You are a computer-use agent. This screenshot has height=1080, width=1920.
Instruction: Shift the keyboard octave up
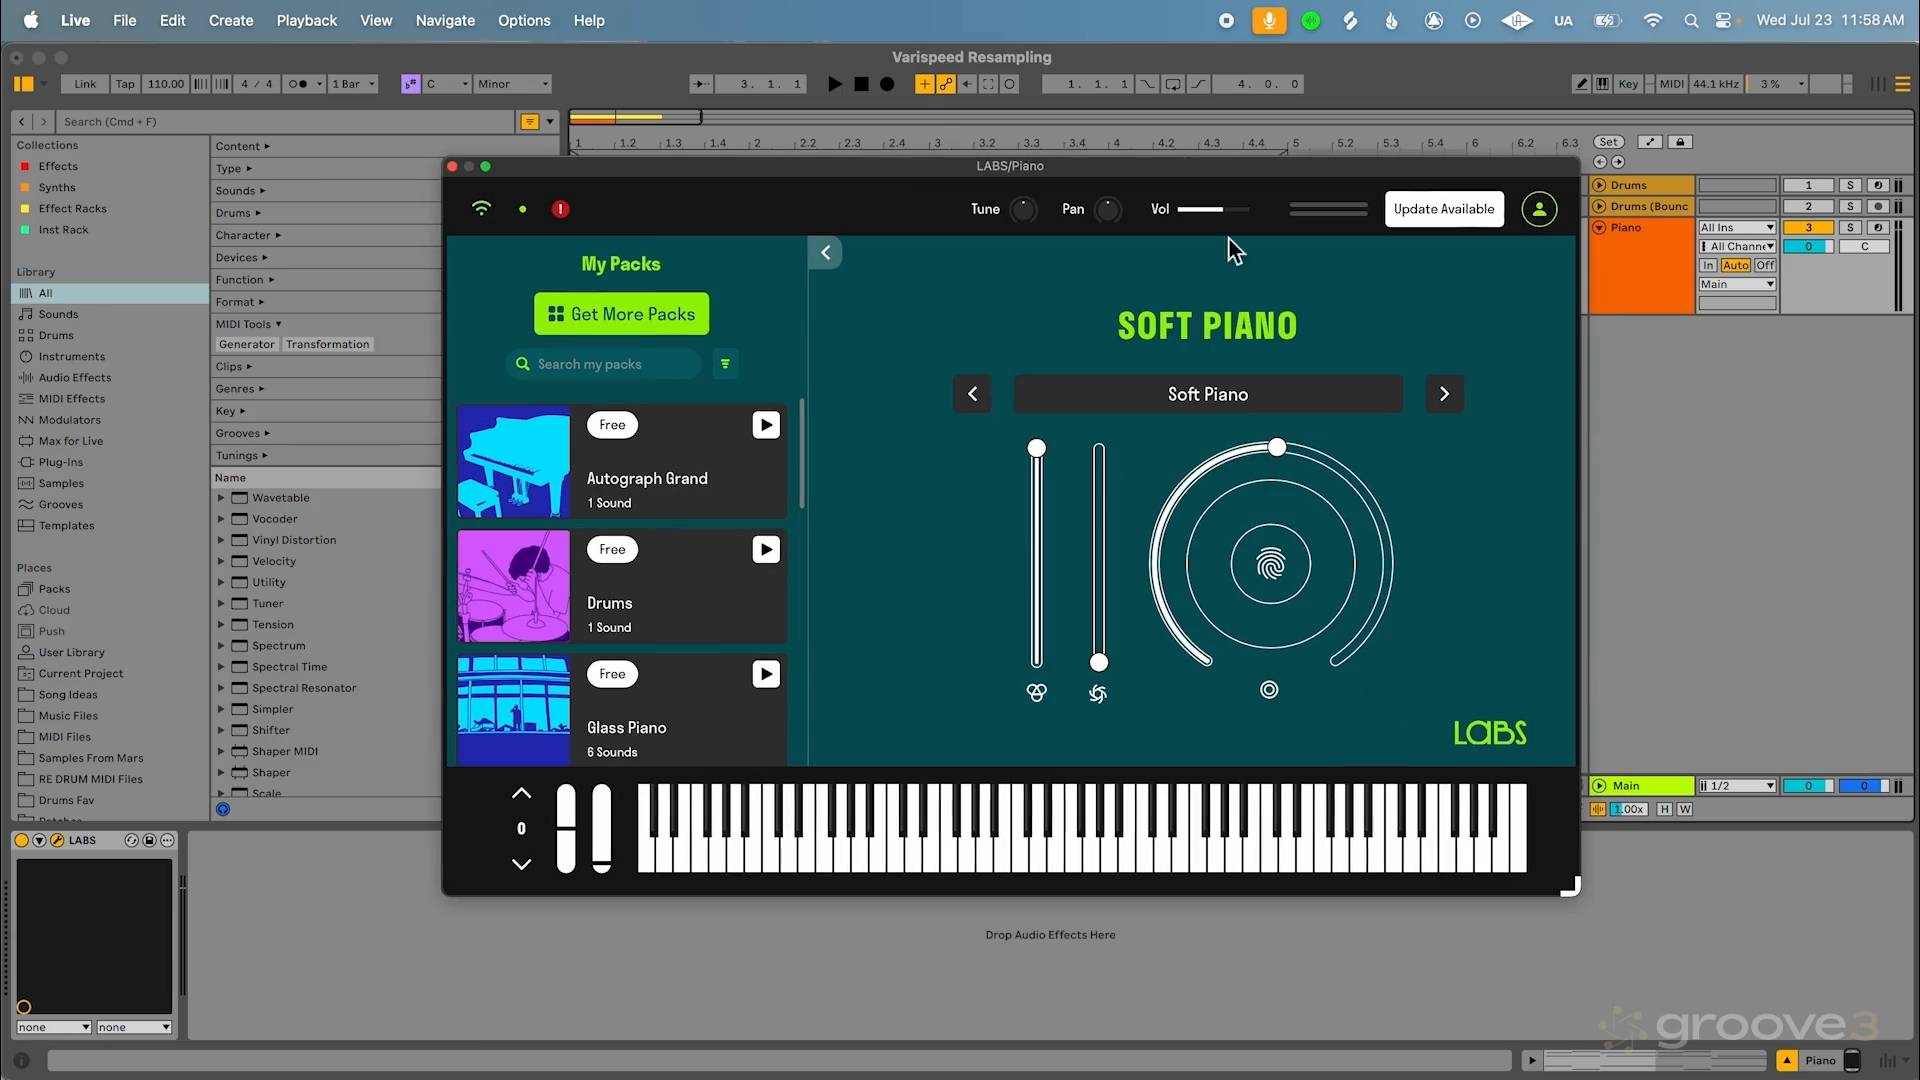click(x=521, y=793)
